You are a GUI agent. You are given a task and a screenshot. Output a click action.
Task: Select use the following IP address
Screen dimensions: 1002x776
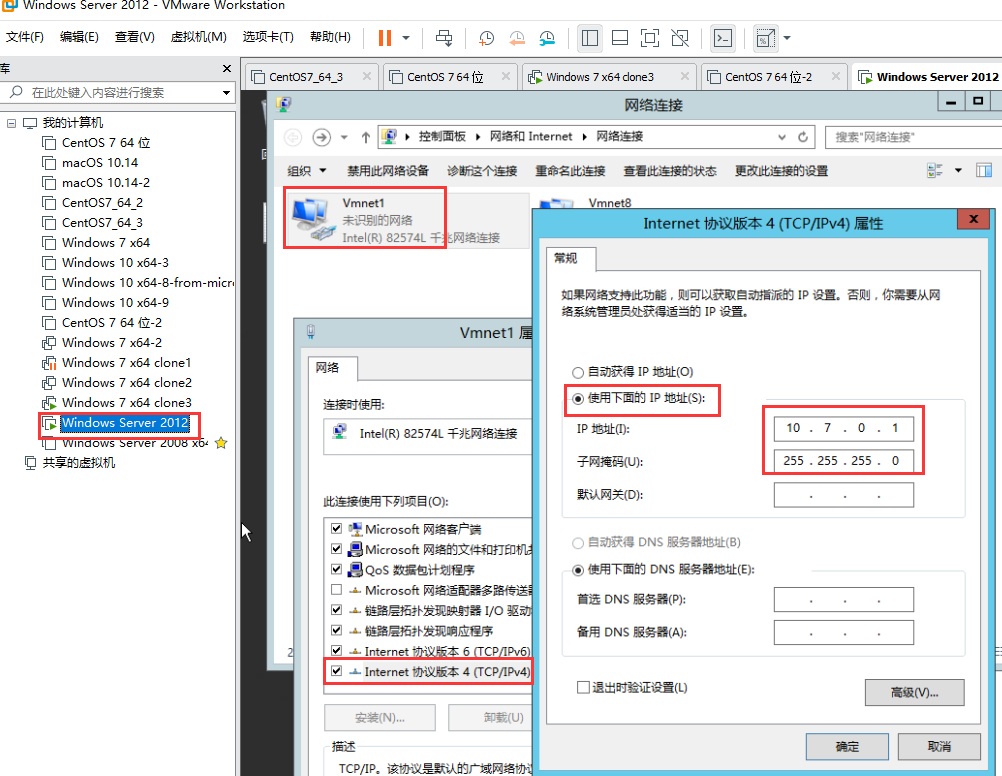(x=578, y=398)
